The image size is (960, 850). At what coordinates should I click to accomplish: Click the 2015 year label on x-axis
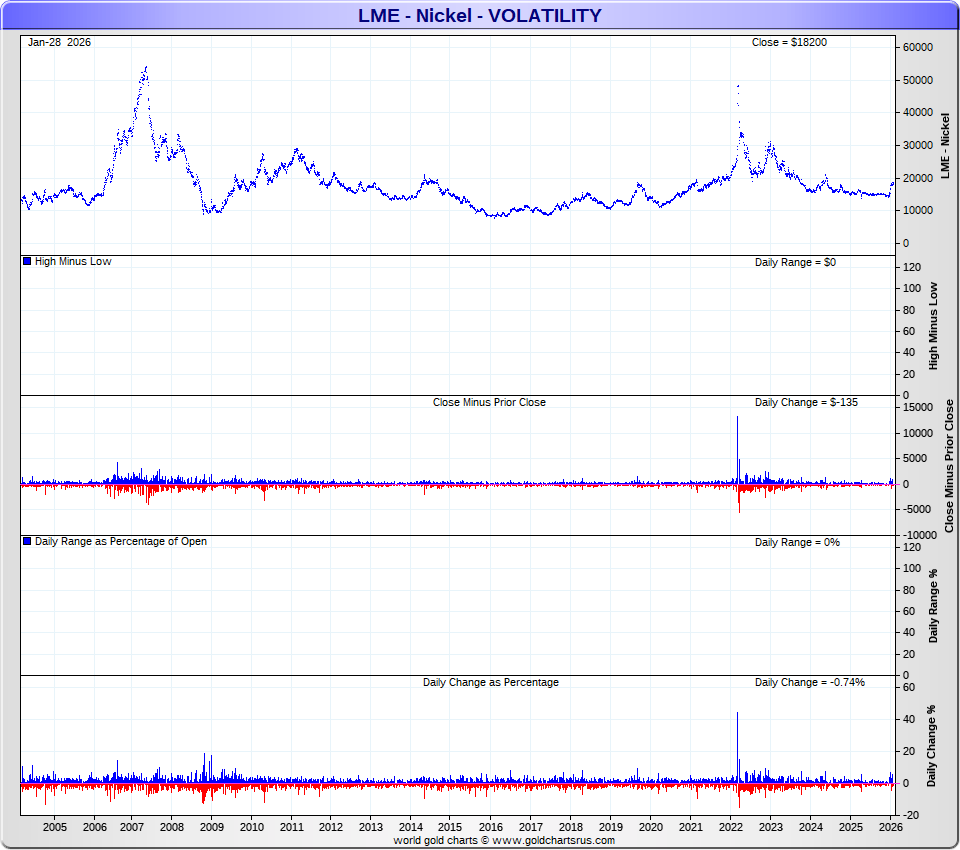point(450,827)
